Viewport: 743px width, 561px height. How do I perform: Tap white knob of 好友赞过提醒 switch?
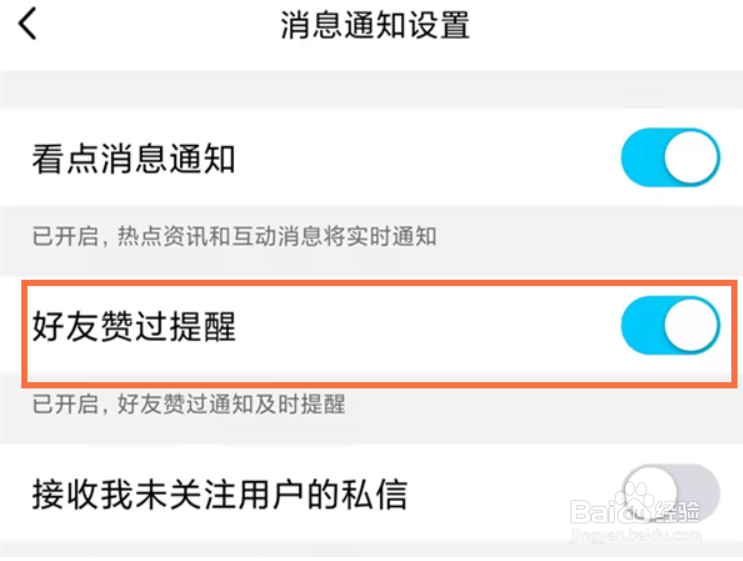tap(691, 326)
